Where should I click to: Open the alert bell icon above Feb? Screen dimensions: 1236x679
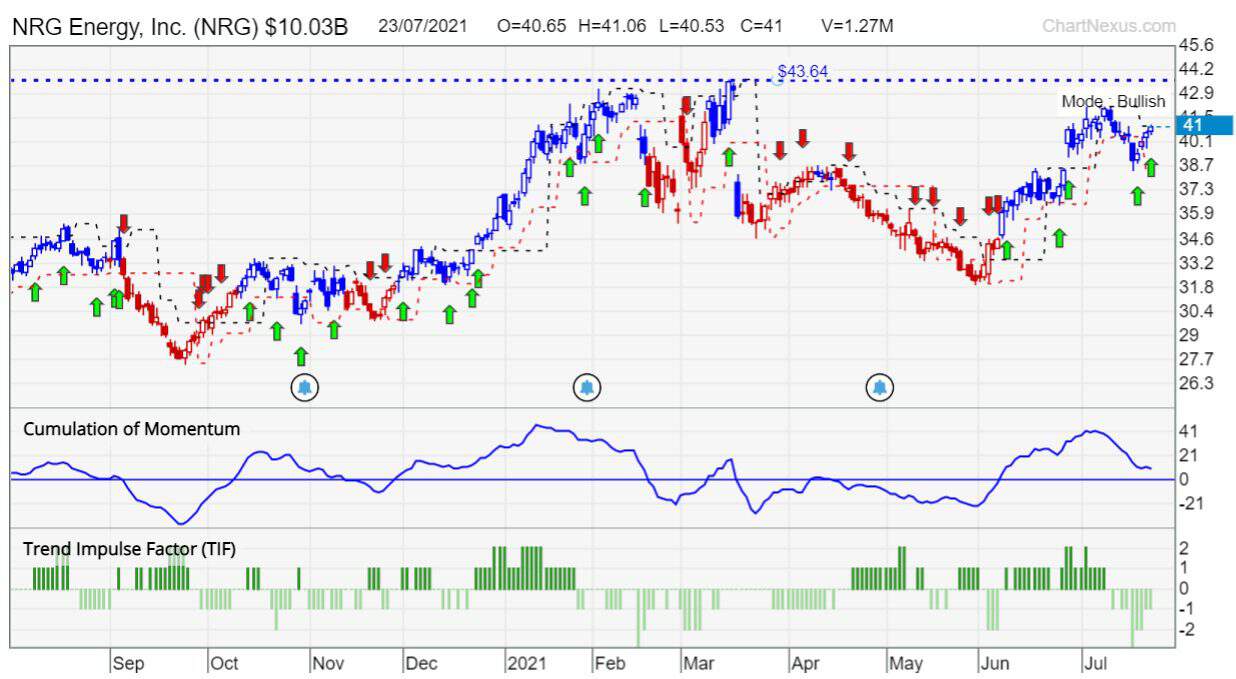pyautogui.click(x=586, y=387)
